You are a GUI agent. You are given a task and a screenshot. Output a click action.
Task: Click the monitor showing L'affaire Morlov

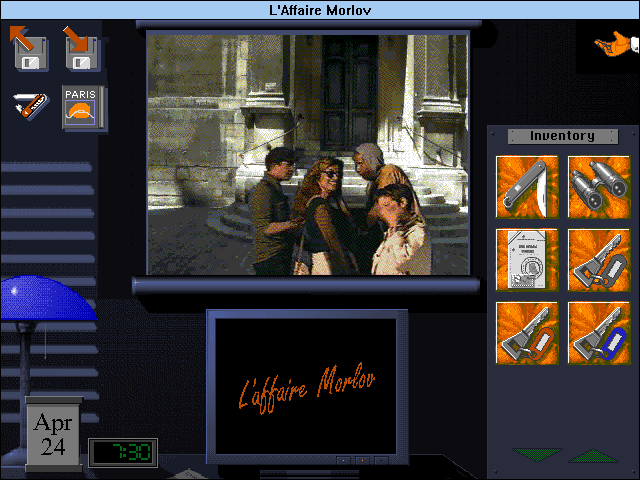click(x=307, y=387)
